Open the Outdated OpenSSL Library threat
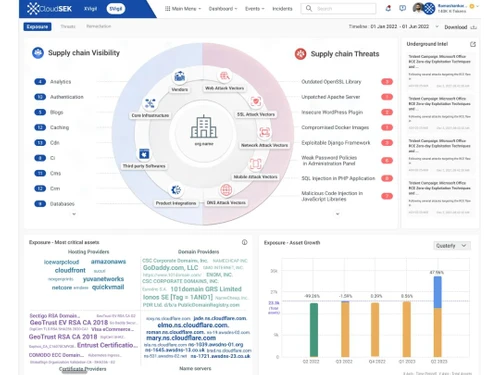 click(331, 82)
